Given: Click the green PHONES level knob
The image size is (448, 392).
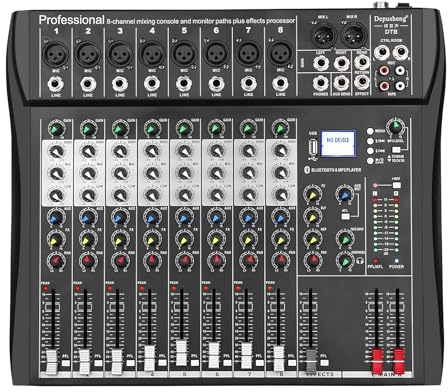Looking at the screenshot, I should click(345, 261).
